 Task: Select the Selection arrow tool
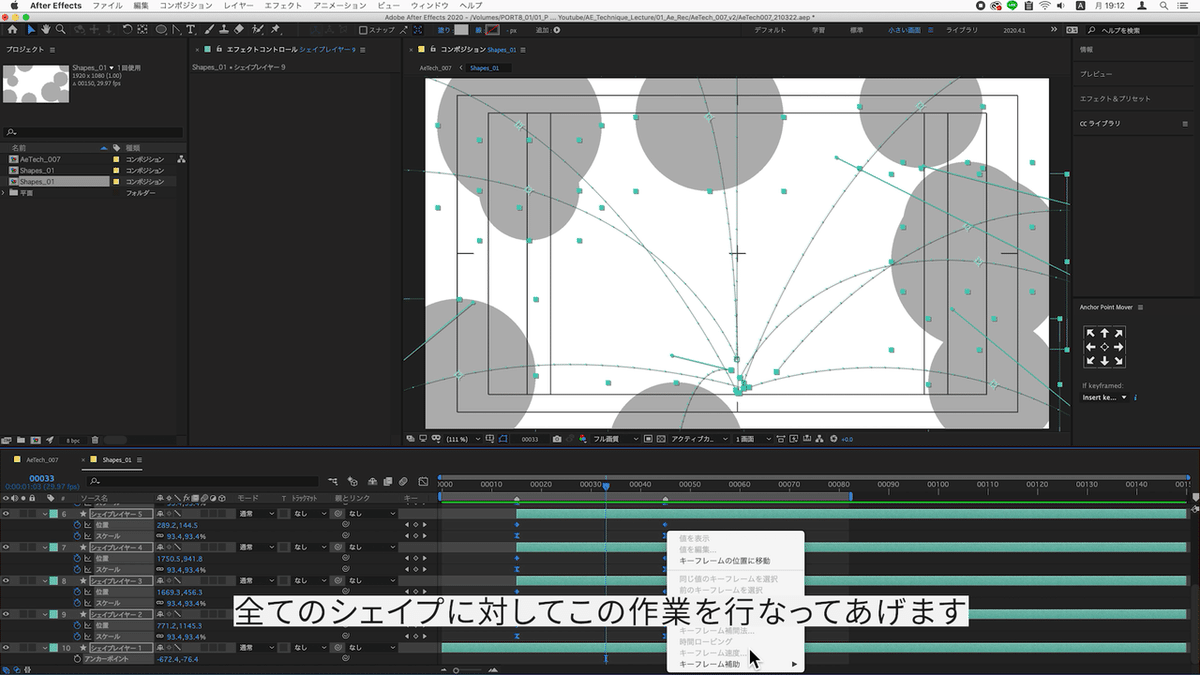pos(32,30)
